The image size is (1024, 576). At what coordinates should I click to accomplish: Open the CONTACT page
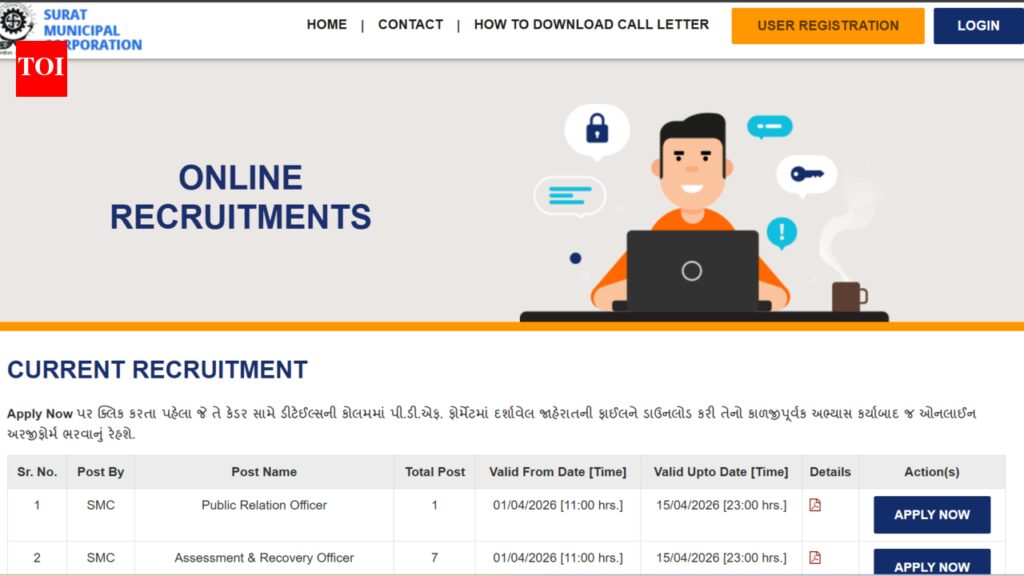coord(410,25)
